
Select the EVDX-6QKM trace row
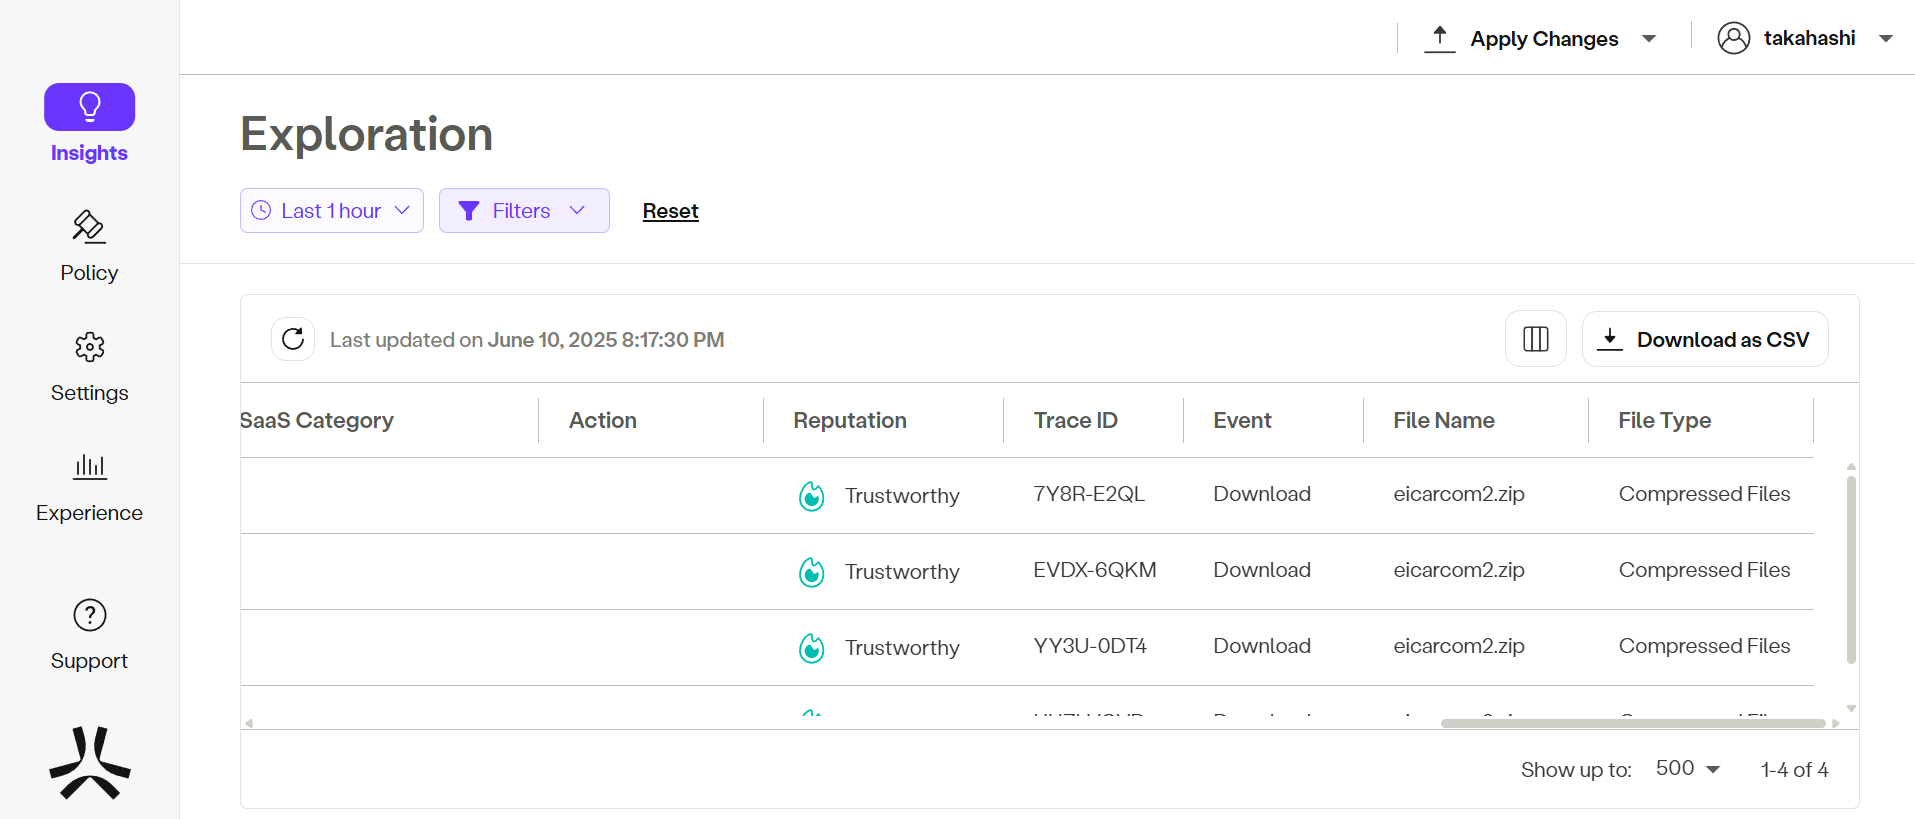[1094, 570]
